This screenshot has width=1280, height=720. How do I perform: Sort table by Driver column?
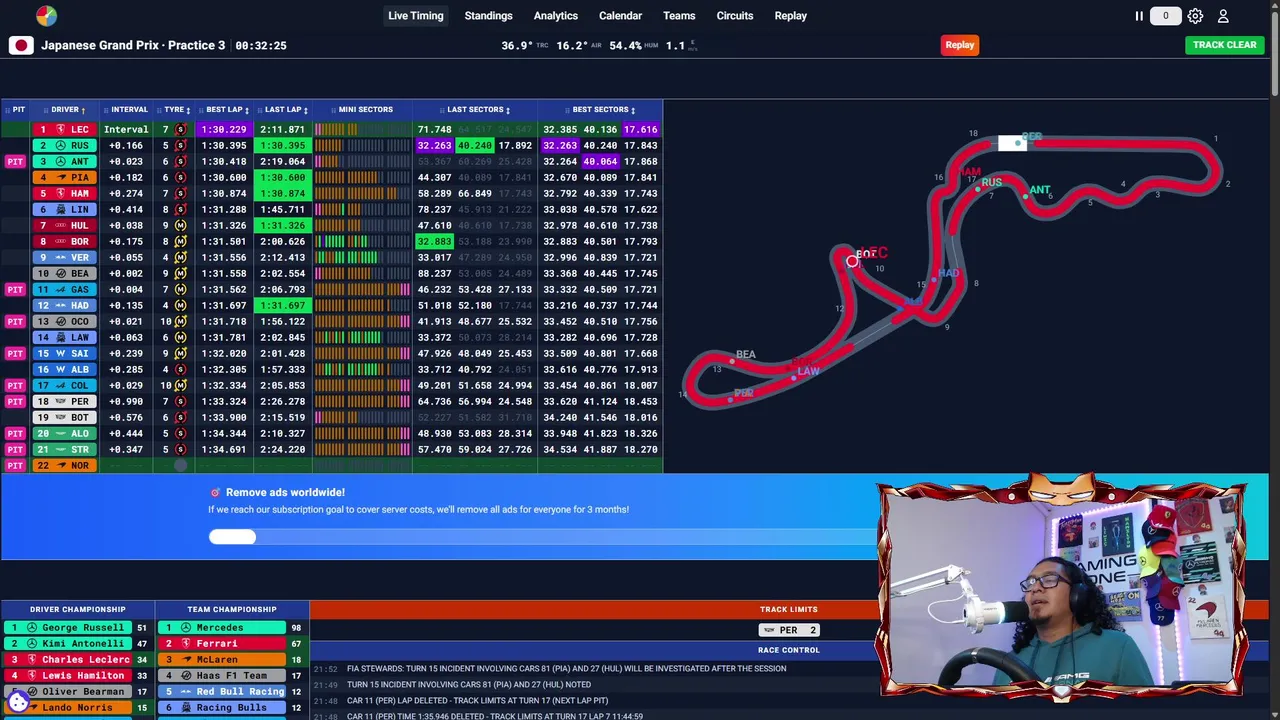[65, 110]
